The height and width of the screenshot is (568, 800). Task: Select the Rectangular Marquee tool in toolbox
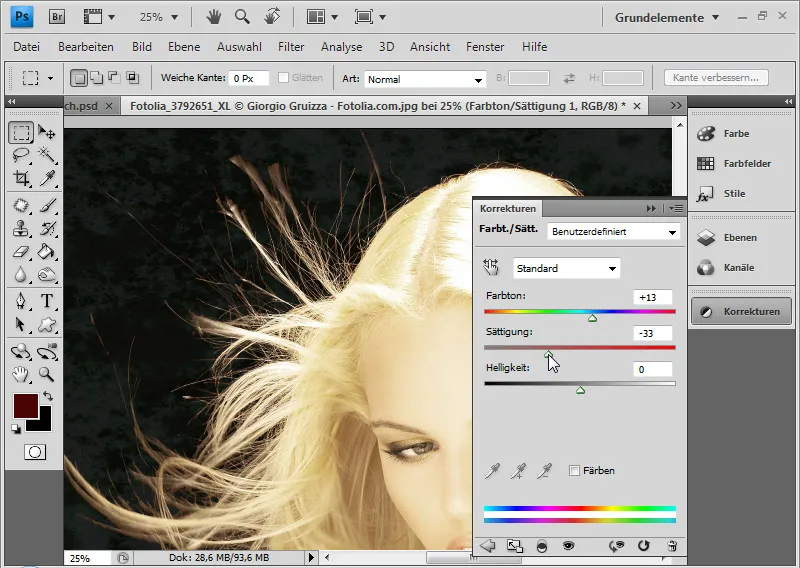[21, 133]
